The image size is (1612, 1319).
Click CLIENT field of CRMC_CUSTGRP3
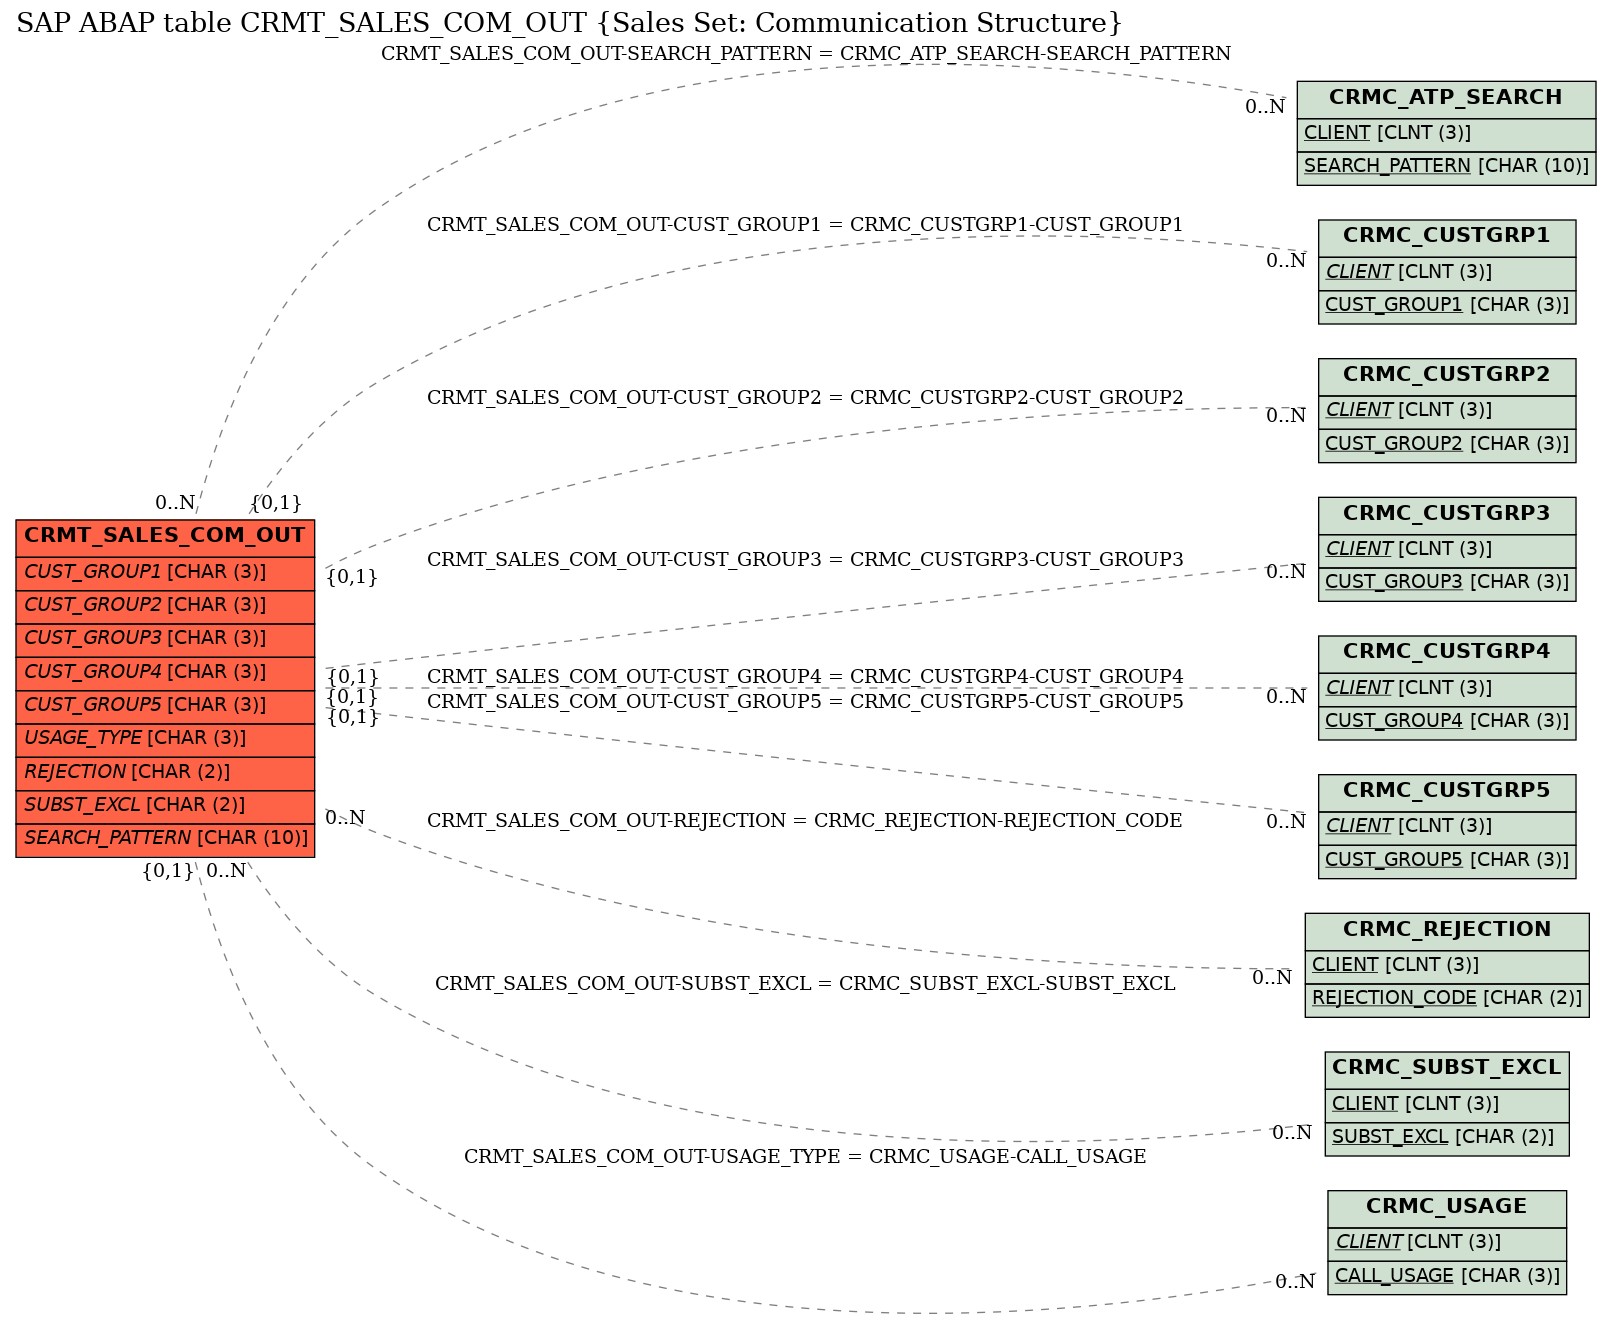tap(1447, 550)
